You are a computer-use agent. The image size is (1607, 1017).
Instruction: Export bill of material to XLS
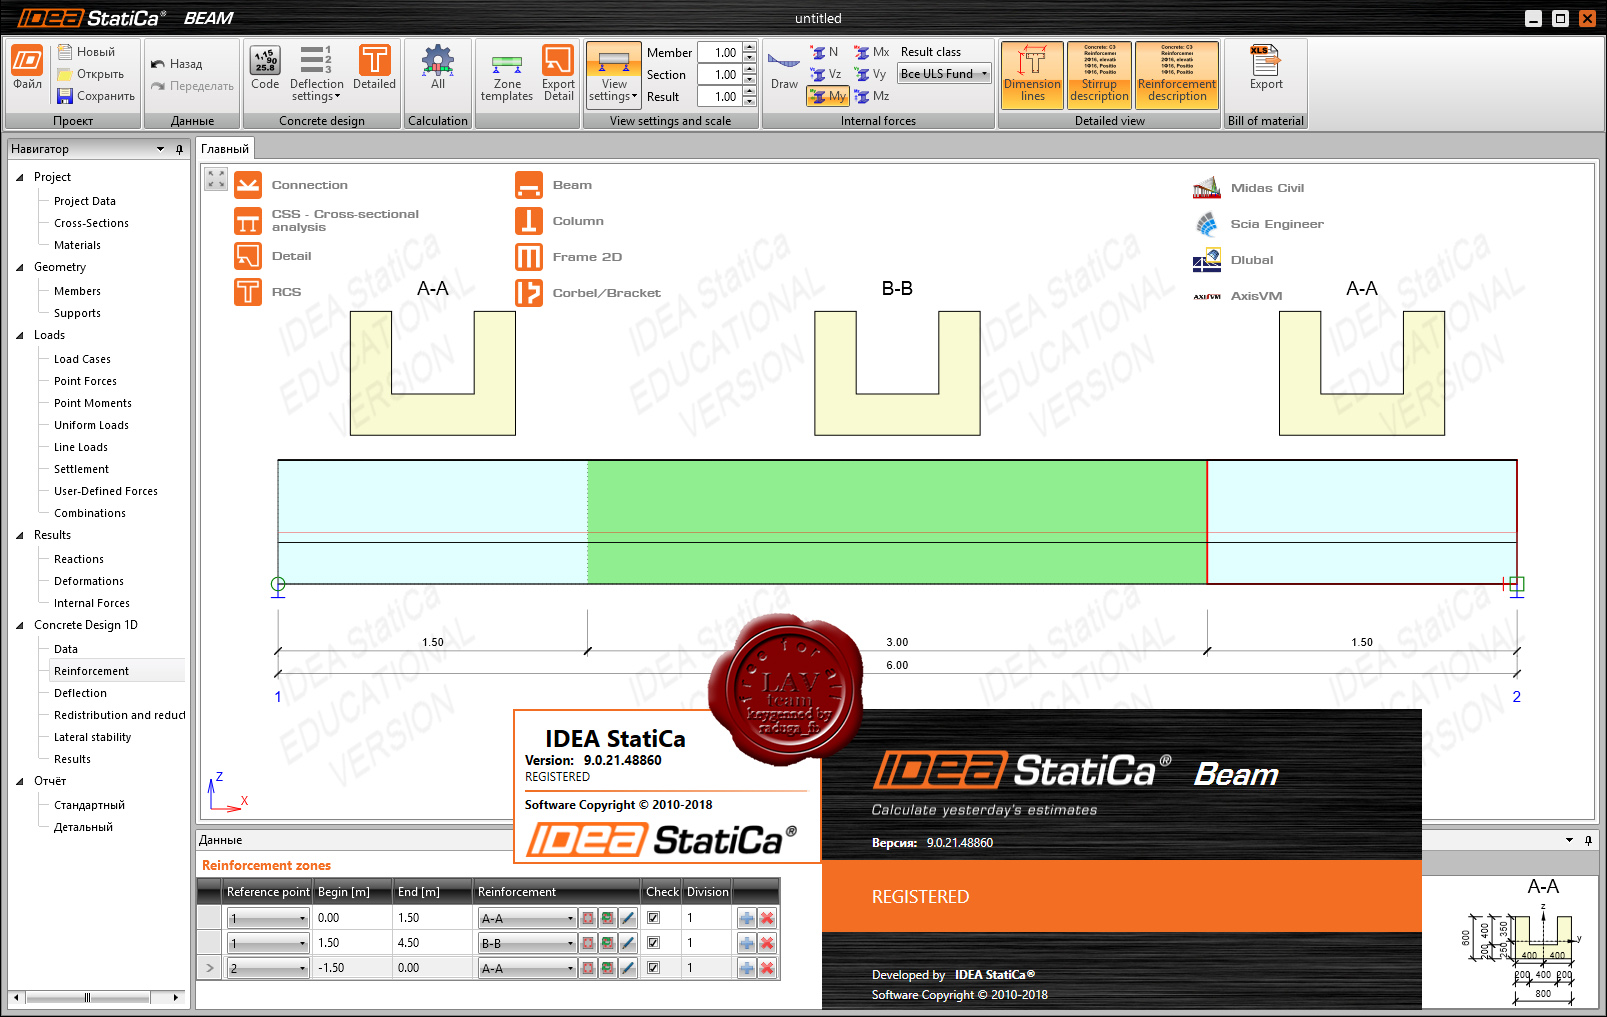pyautogui.click(x=1265, y=69)
